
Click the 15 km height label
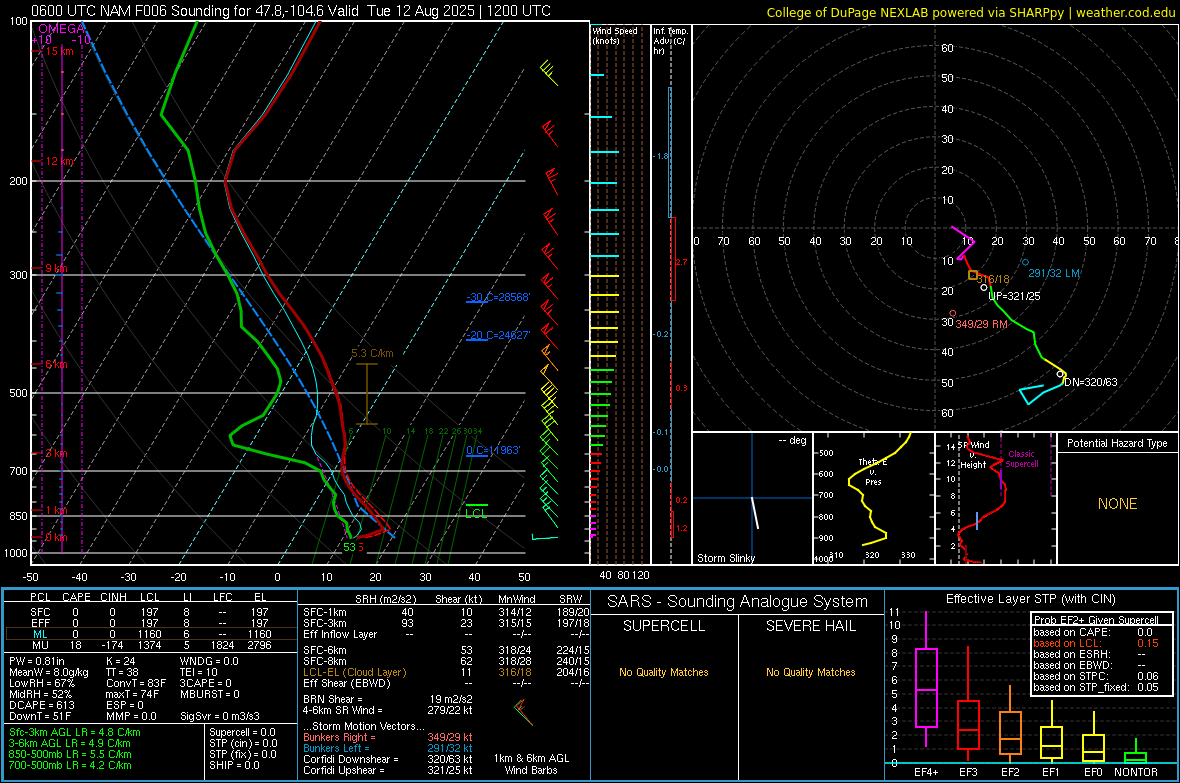tap(59, 51)
